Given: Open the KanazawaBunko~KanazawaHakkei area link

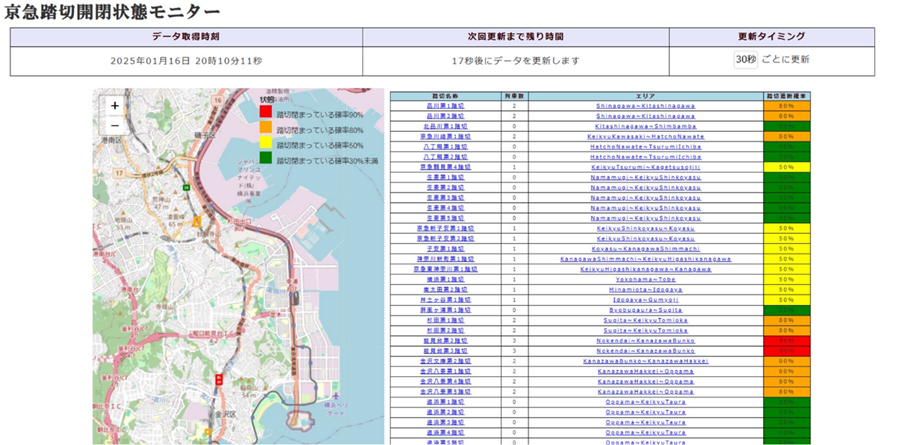Looking at the screenshot, I should (647, 361).
